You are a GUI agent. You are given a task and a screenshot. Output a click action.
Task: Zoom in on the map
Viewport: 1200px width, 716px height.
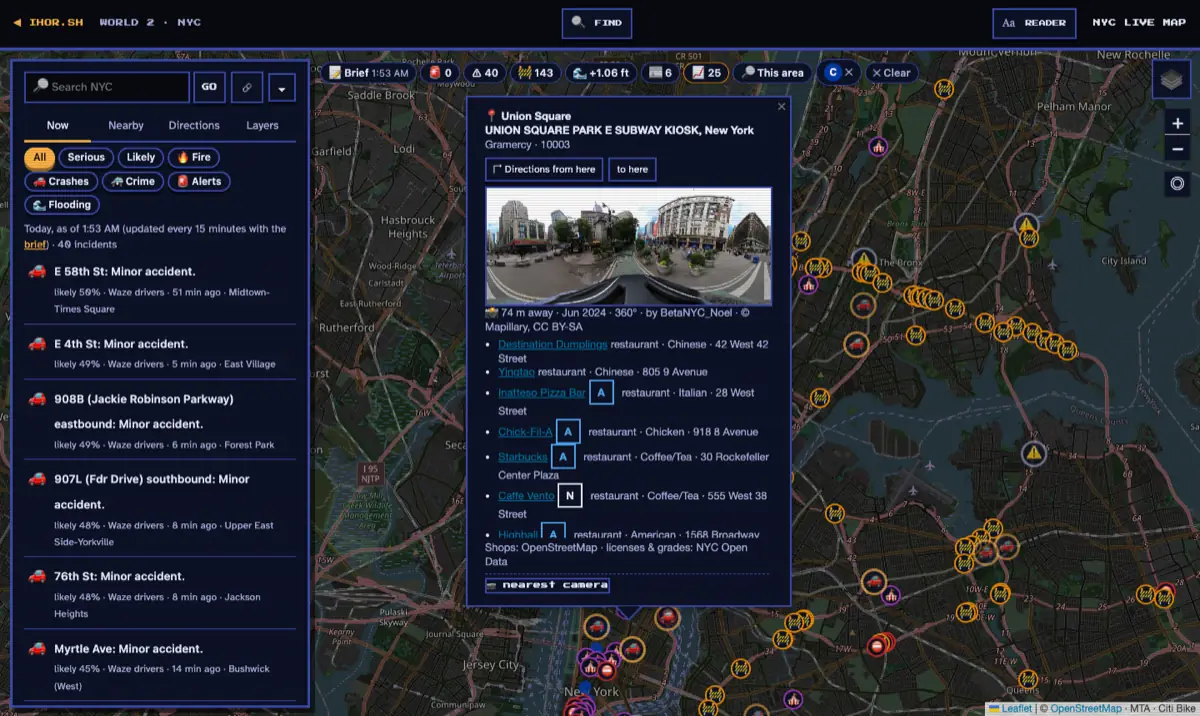(x=1177, y=123)
